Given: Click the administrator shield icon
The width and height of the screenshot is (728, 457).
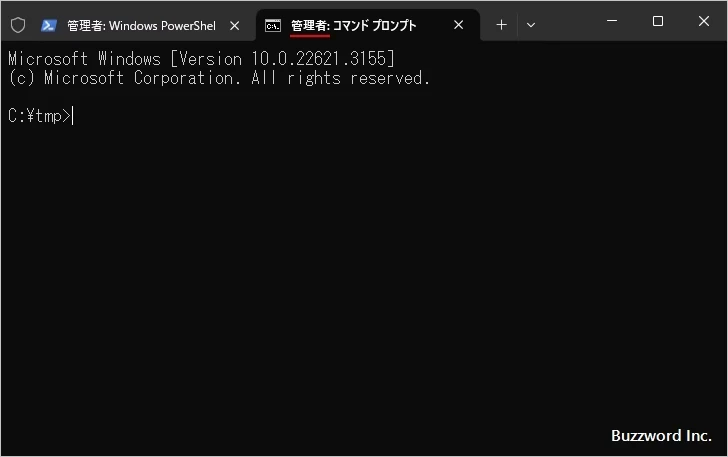Looking at the screenshot, I should tap(18, 25).
